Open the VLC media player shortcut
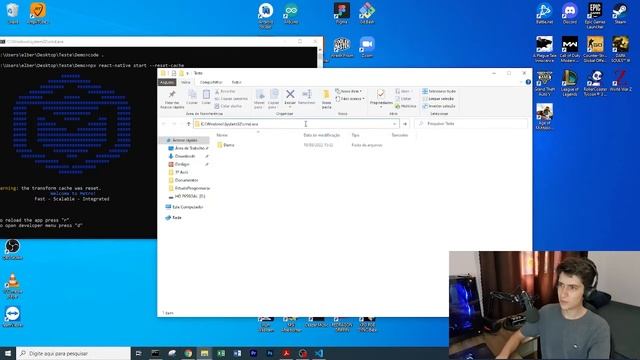 [x=12, y=285]
